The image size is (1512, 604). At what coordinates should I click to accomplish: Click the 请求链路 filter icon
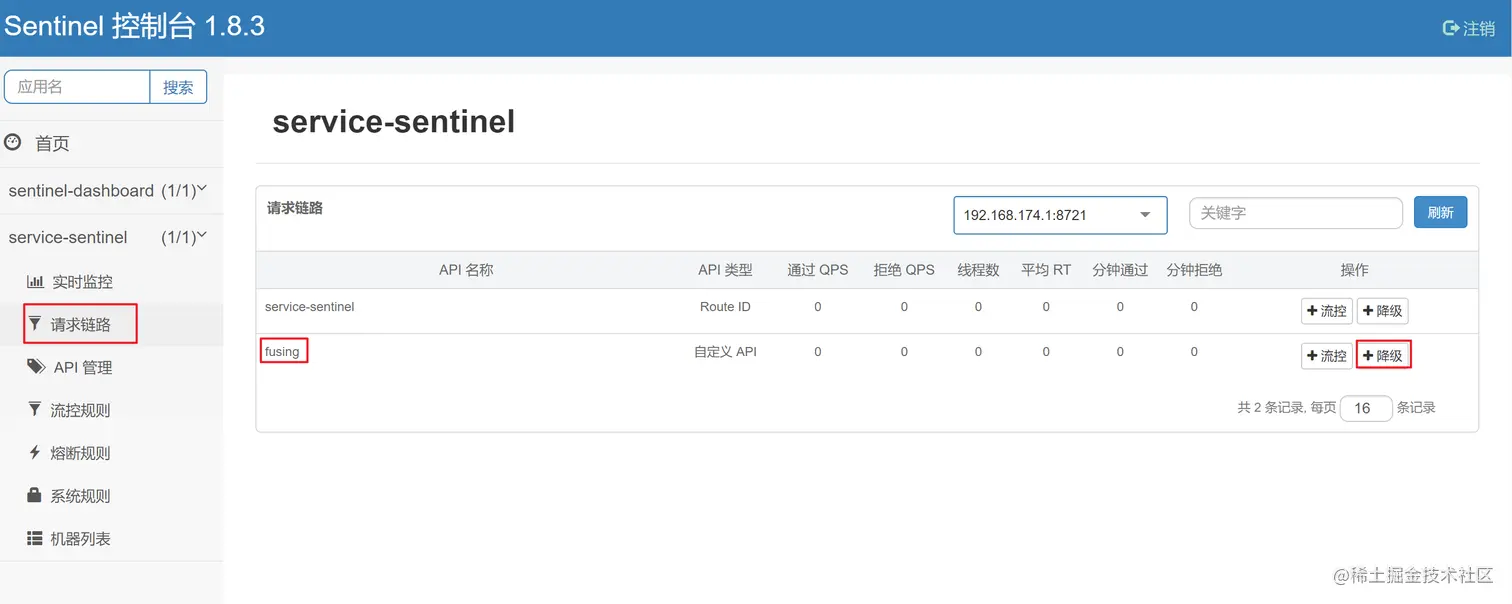coord(35,324)
